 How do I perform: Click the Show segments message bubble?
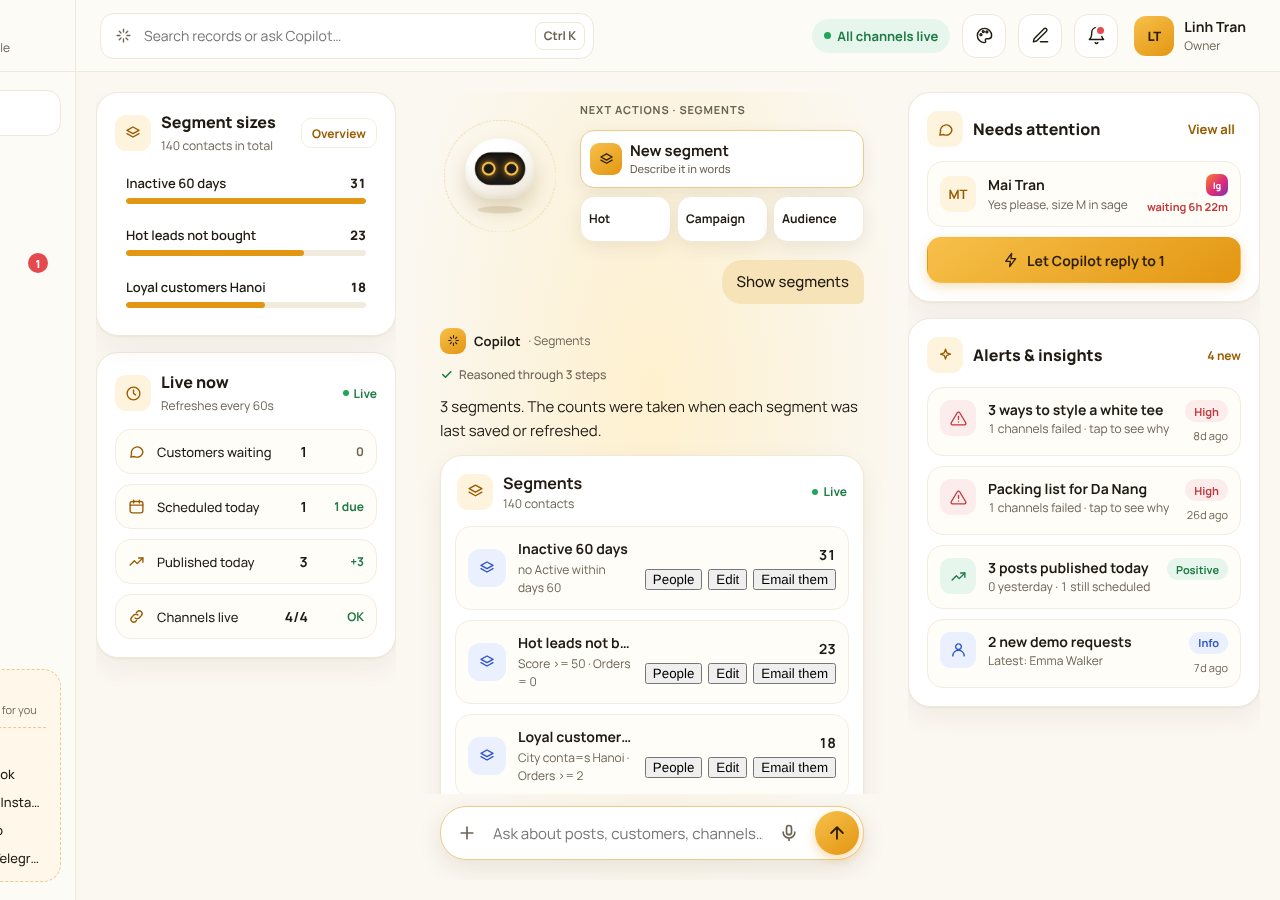[x=793, y=282]
